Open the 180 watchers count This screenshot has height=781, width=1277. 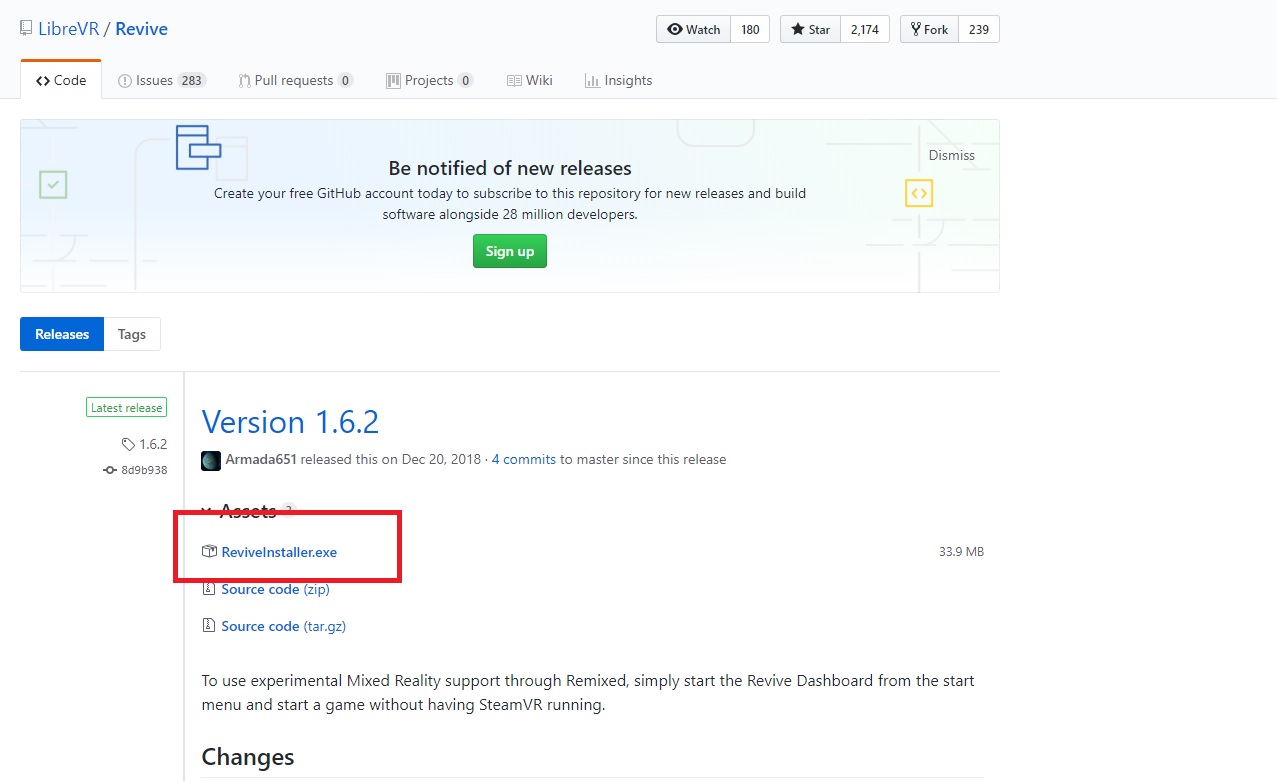click(x=750, y=29)
